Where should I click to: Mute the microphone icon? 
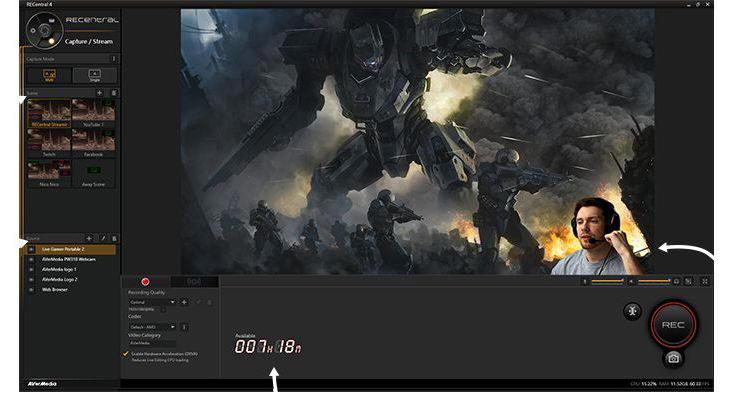(585, 281)
